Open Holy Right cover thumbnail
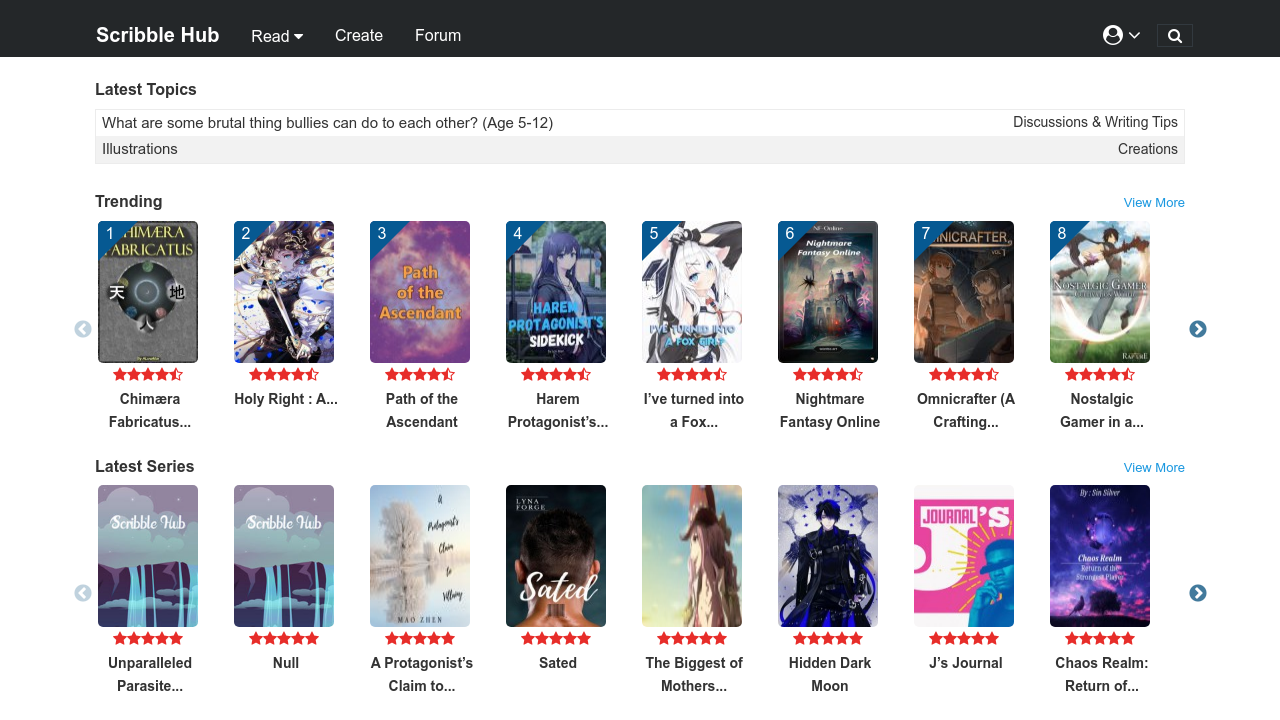Screen dimensions: 1280x720 [284, 292]
